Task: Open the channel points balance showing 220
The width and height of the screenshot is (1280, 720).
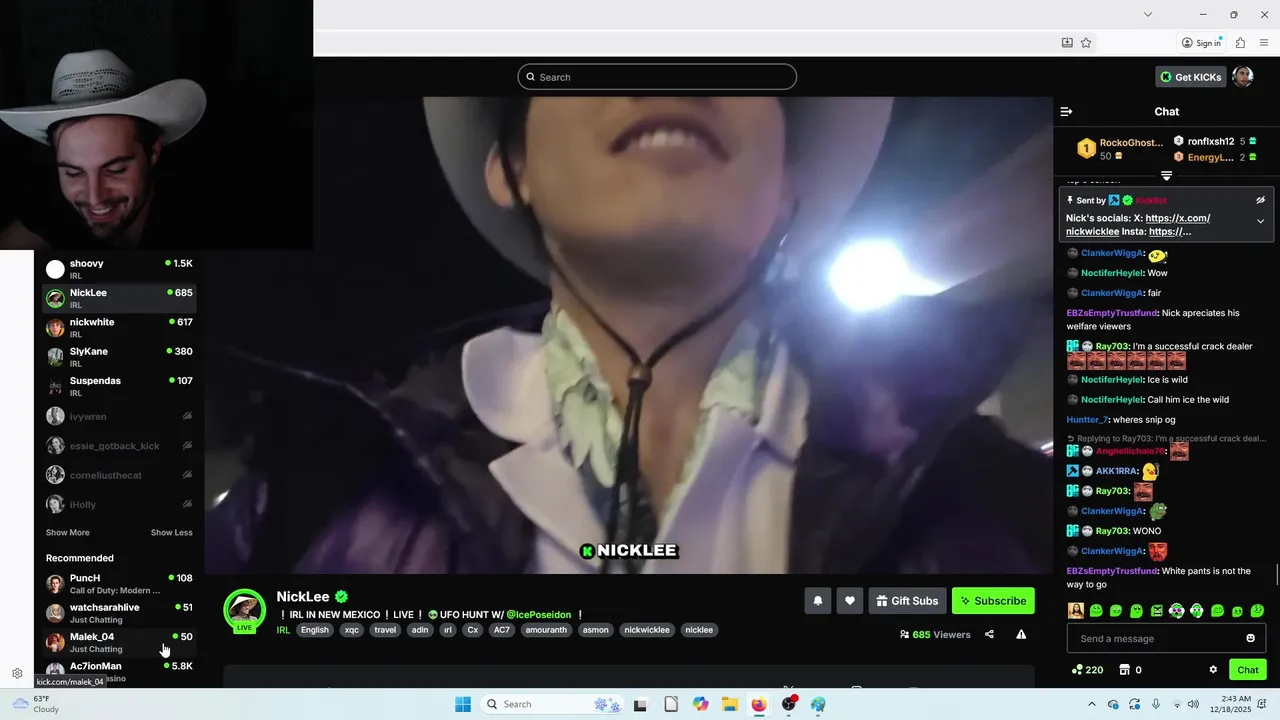Action: pos(1087,670)
